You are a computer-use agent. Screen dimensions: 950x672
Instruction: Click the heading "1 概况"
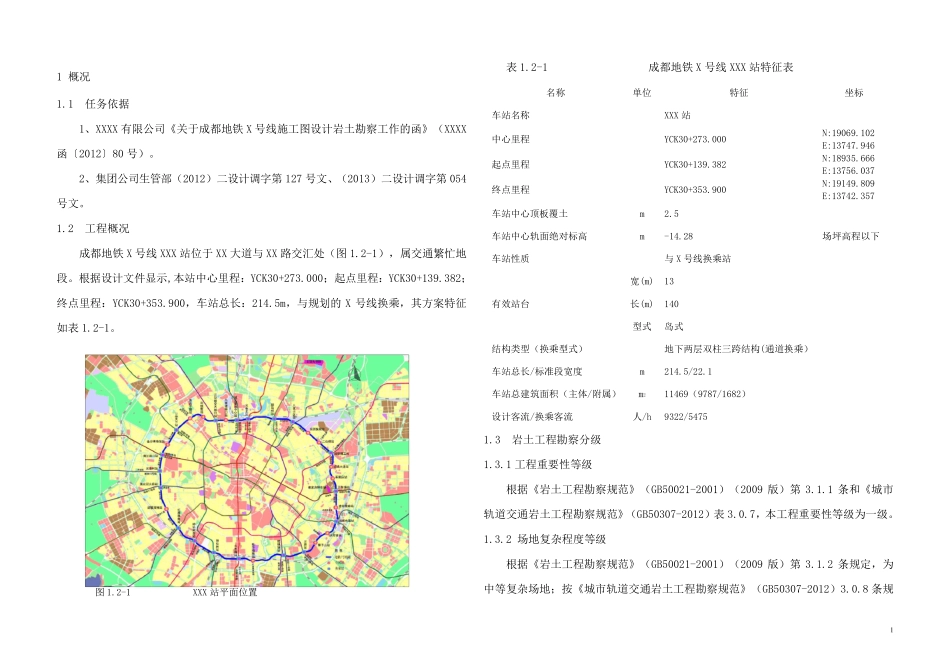(x=73, y=77)
